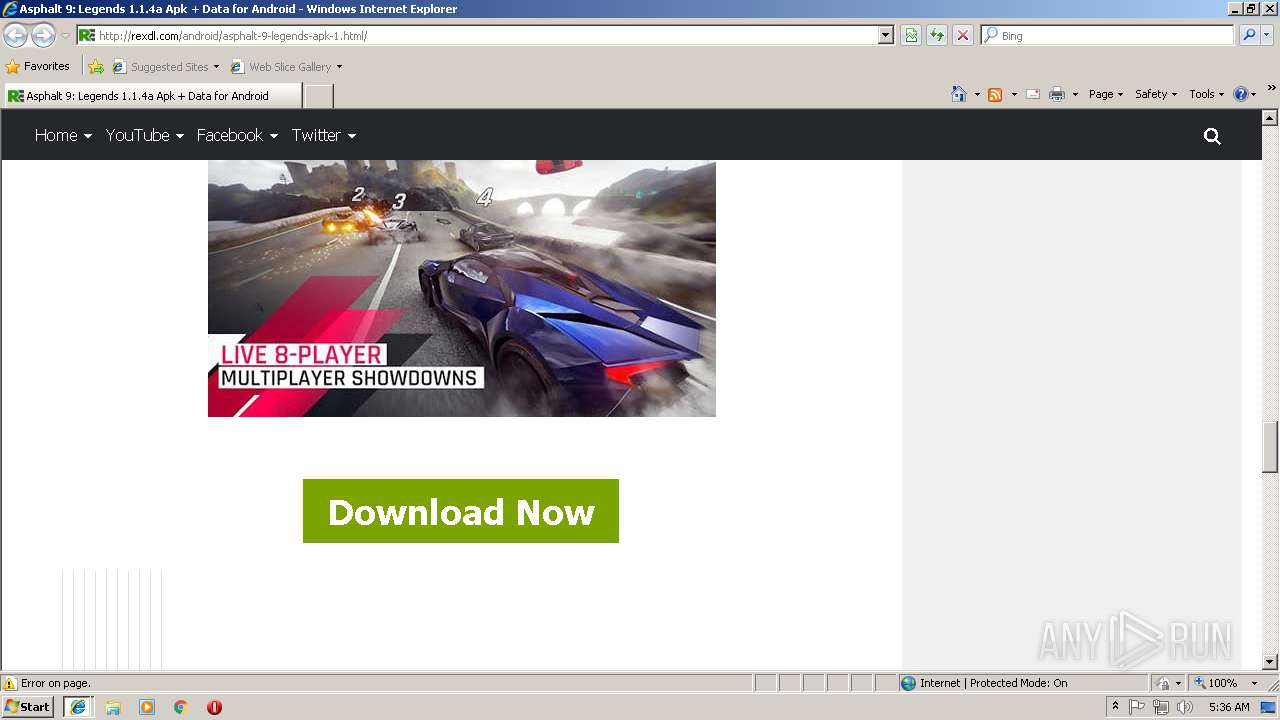Expand the Home button dropdown arrow

(x=977, y=94)
